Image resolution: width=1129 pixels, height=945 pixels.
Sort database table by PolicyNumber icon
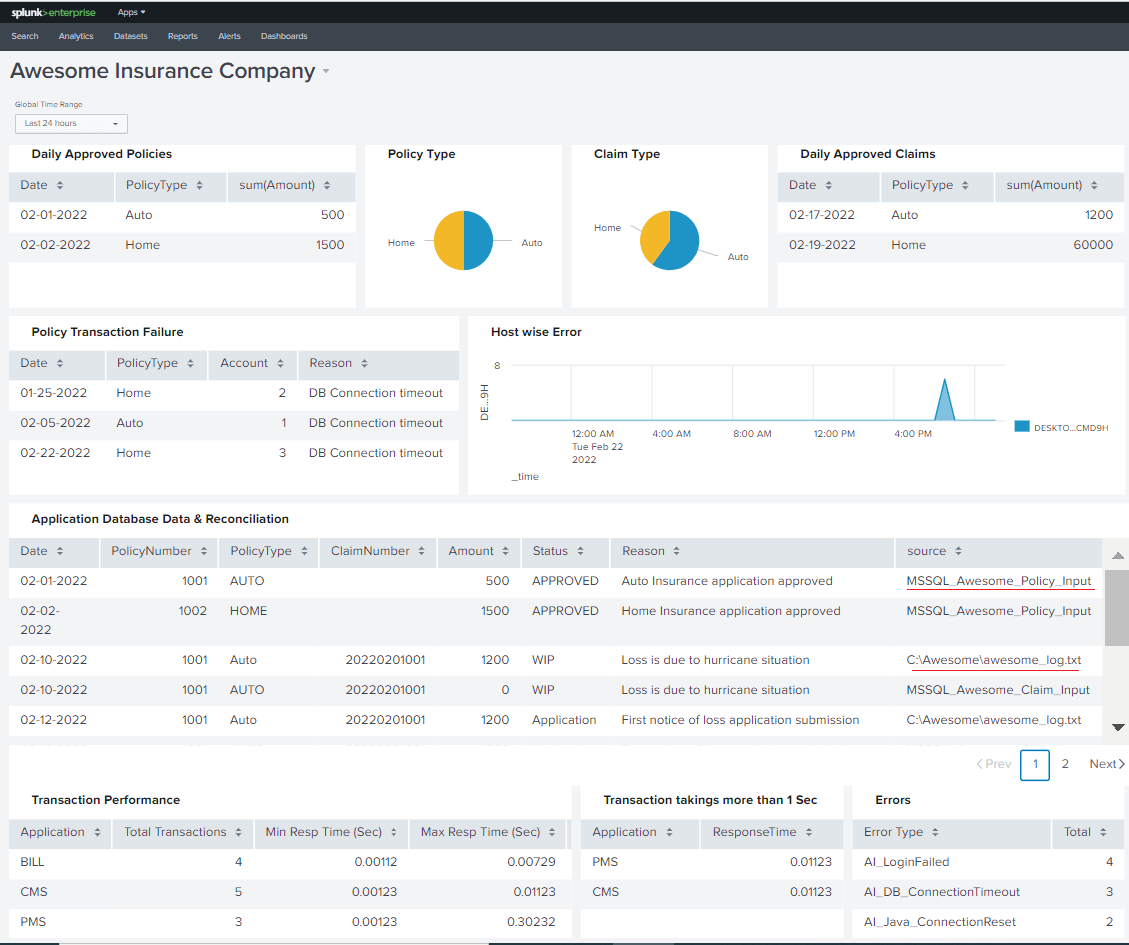pyautogui.click(x=204, y=552)
